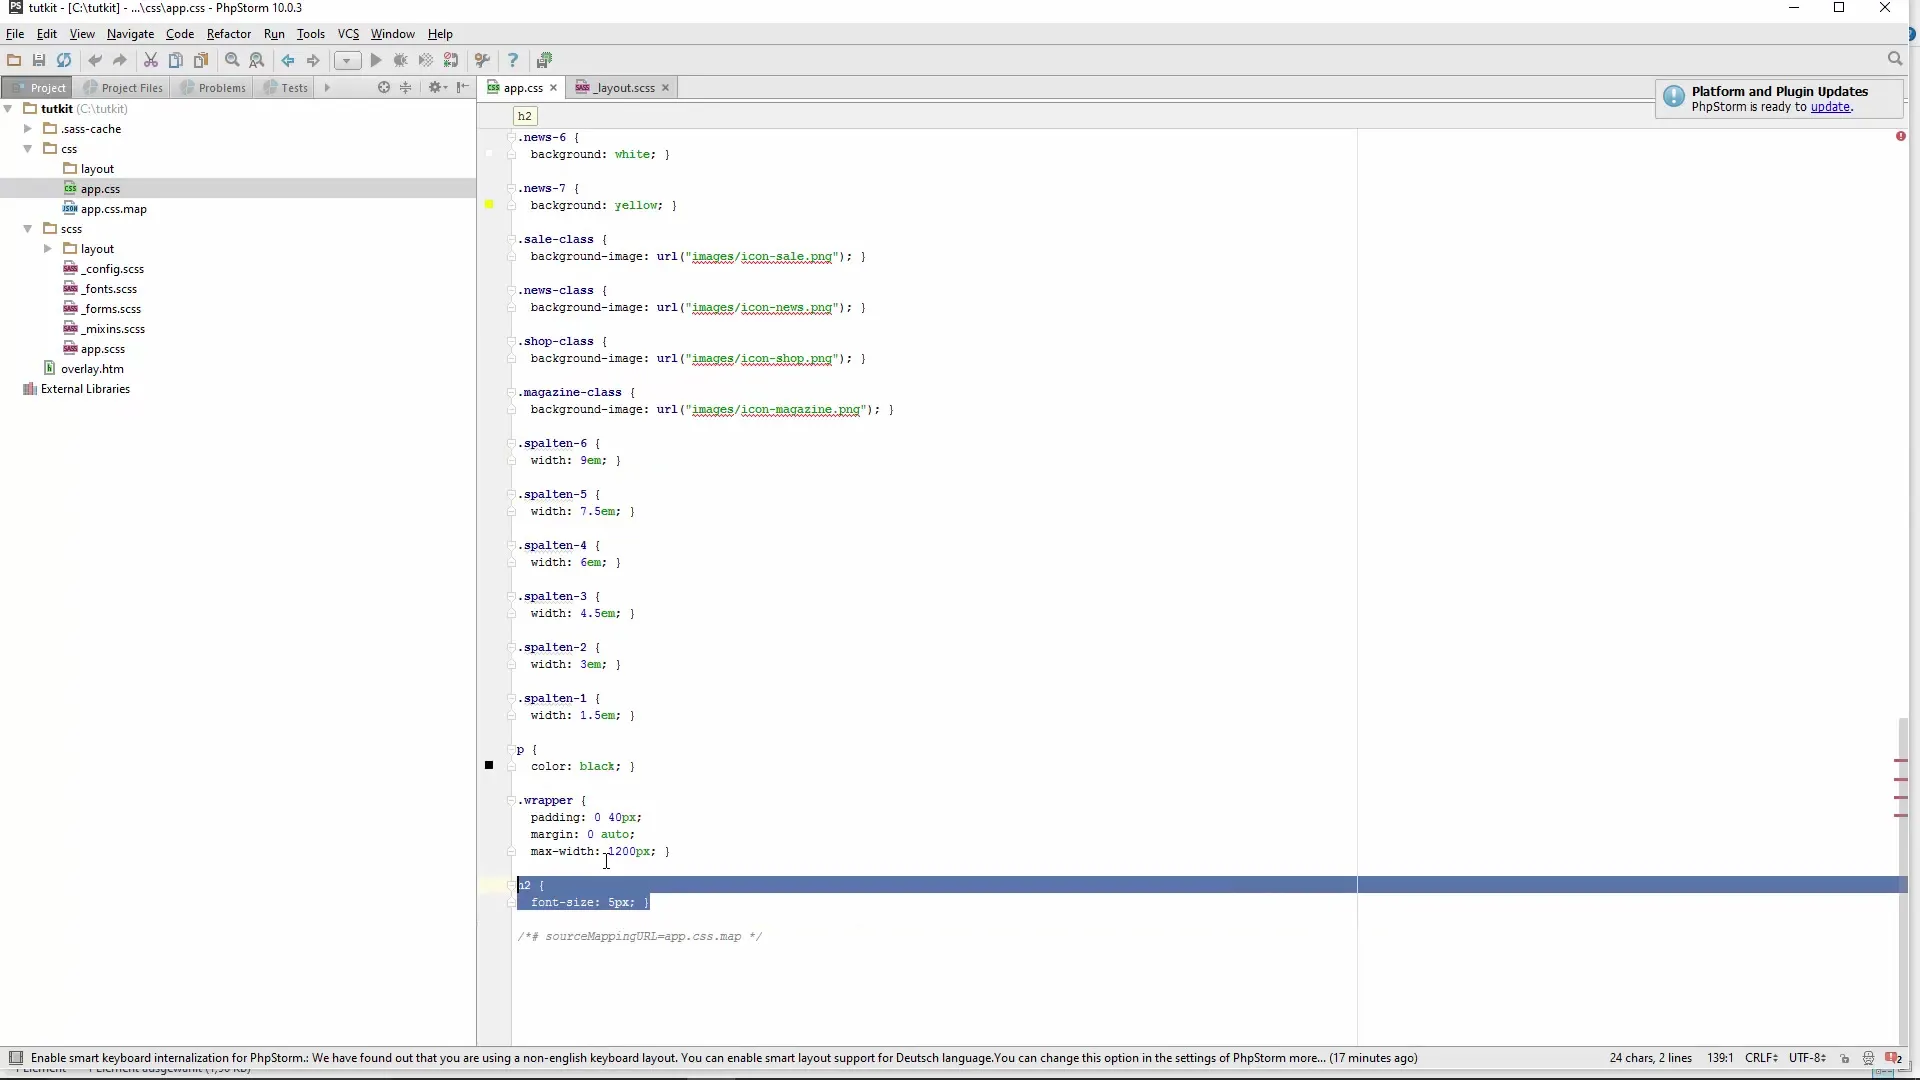Collapse the scss folder
This screenshot has height=1080, width=1920.
(x=28, y=229)
